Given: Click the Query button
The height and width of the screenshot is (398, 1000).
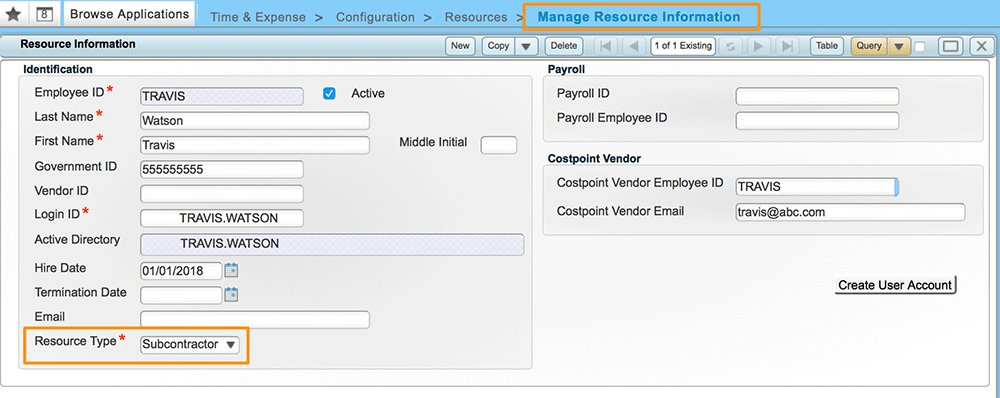Looking at the screenshot, I should point(869,46).
